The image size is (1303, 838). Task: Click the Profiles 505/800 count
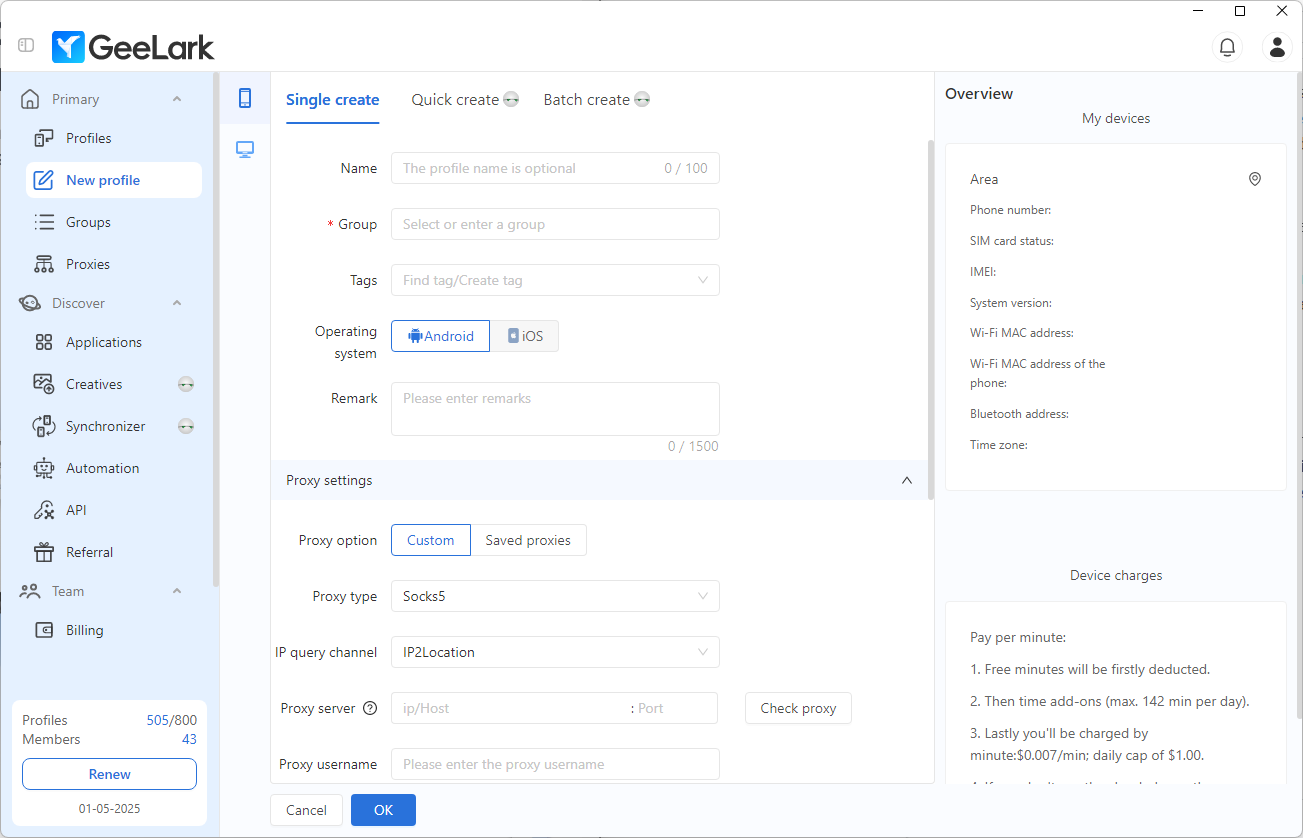tap(172, 720)
